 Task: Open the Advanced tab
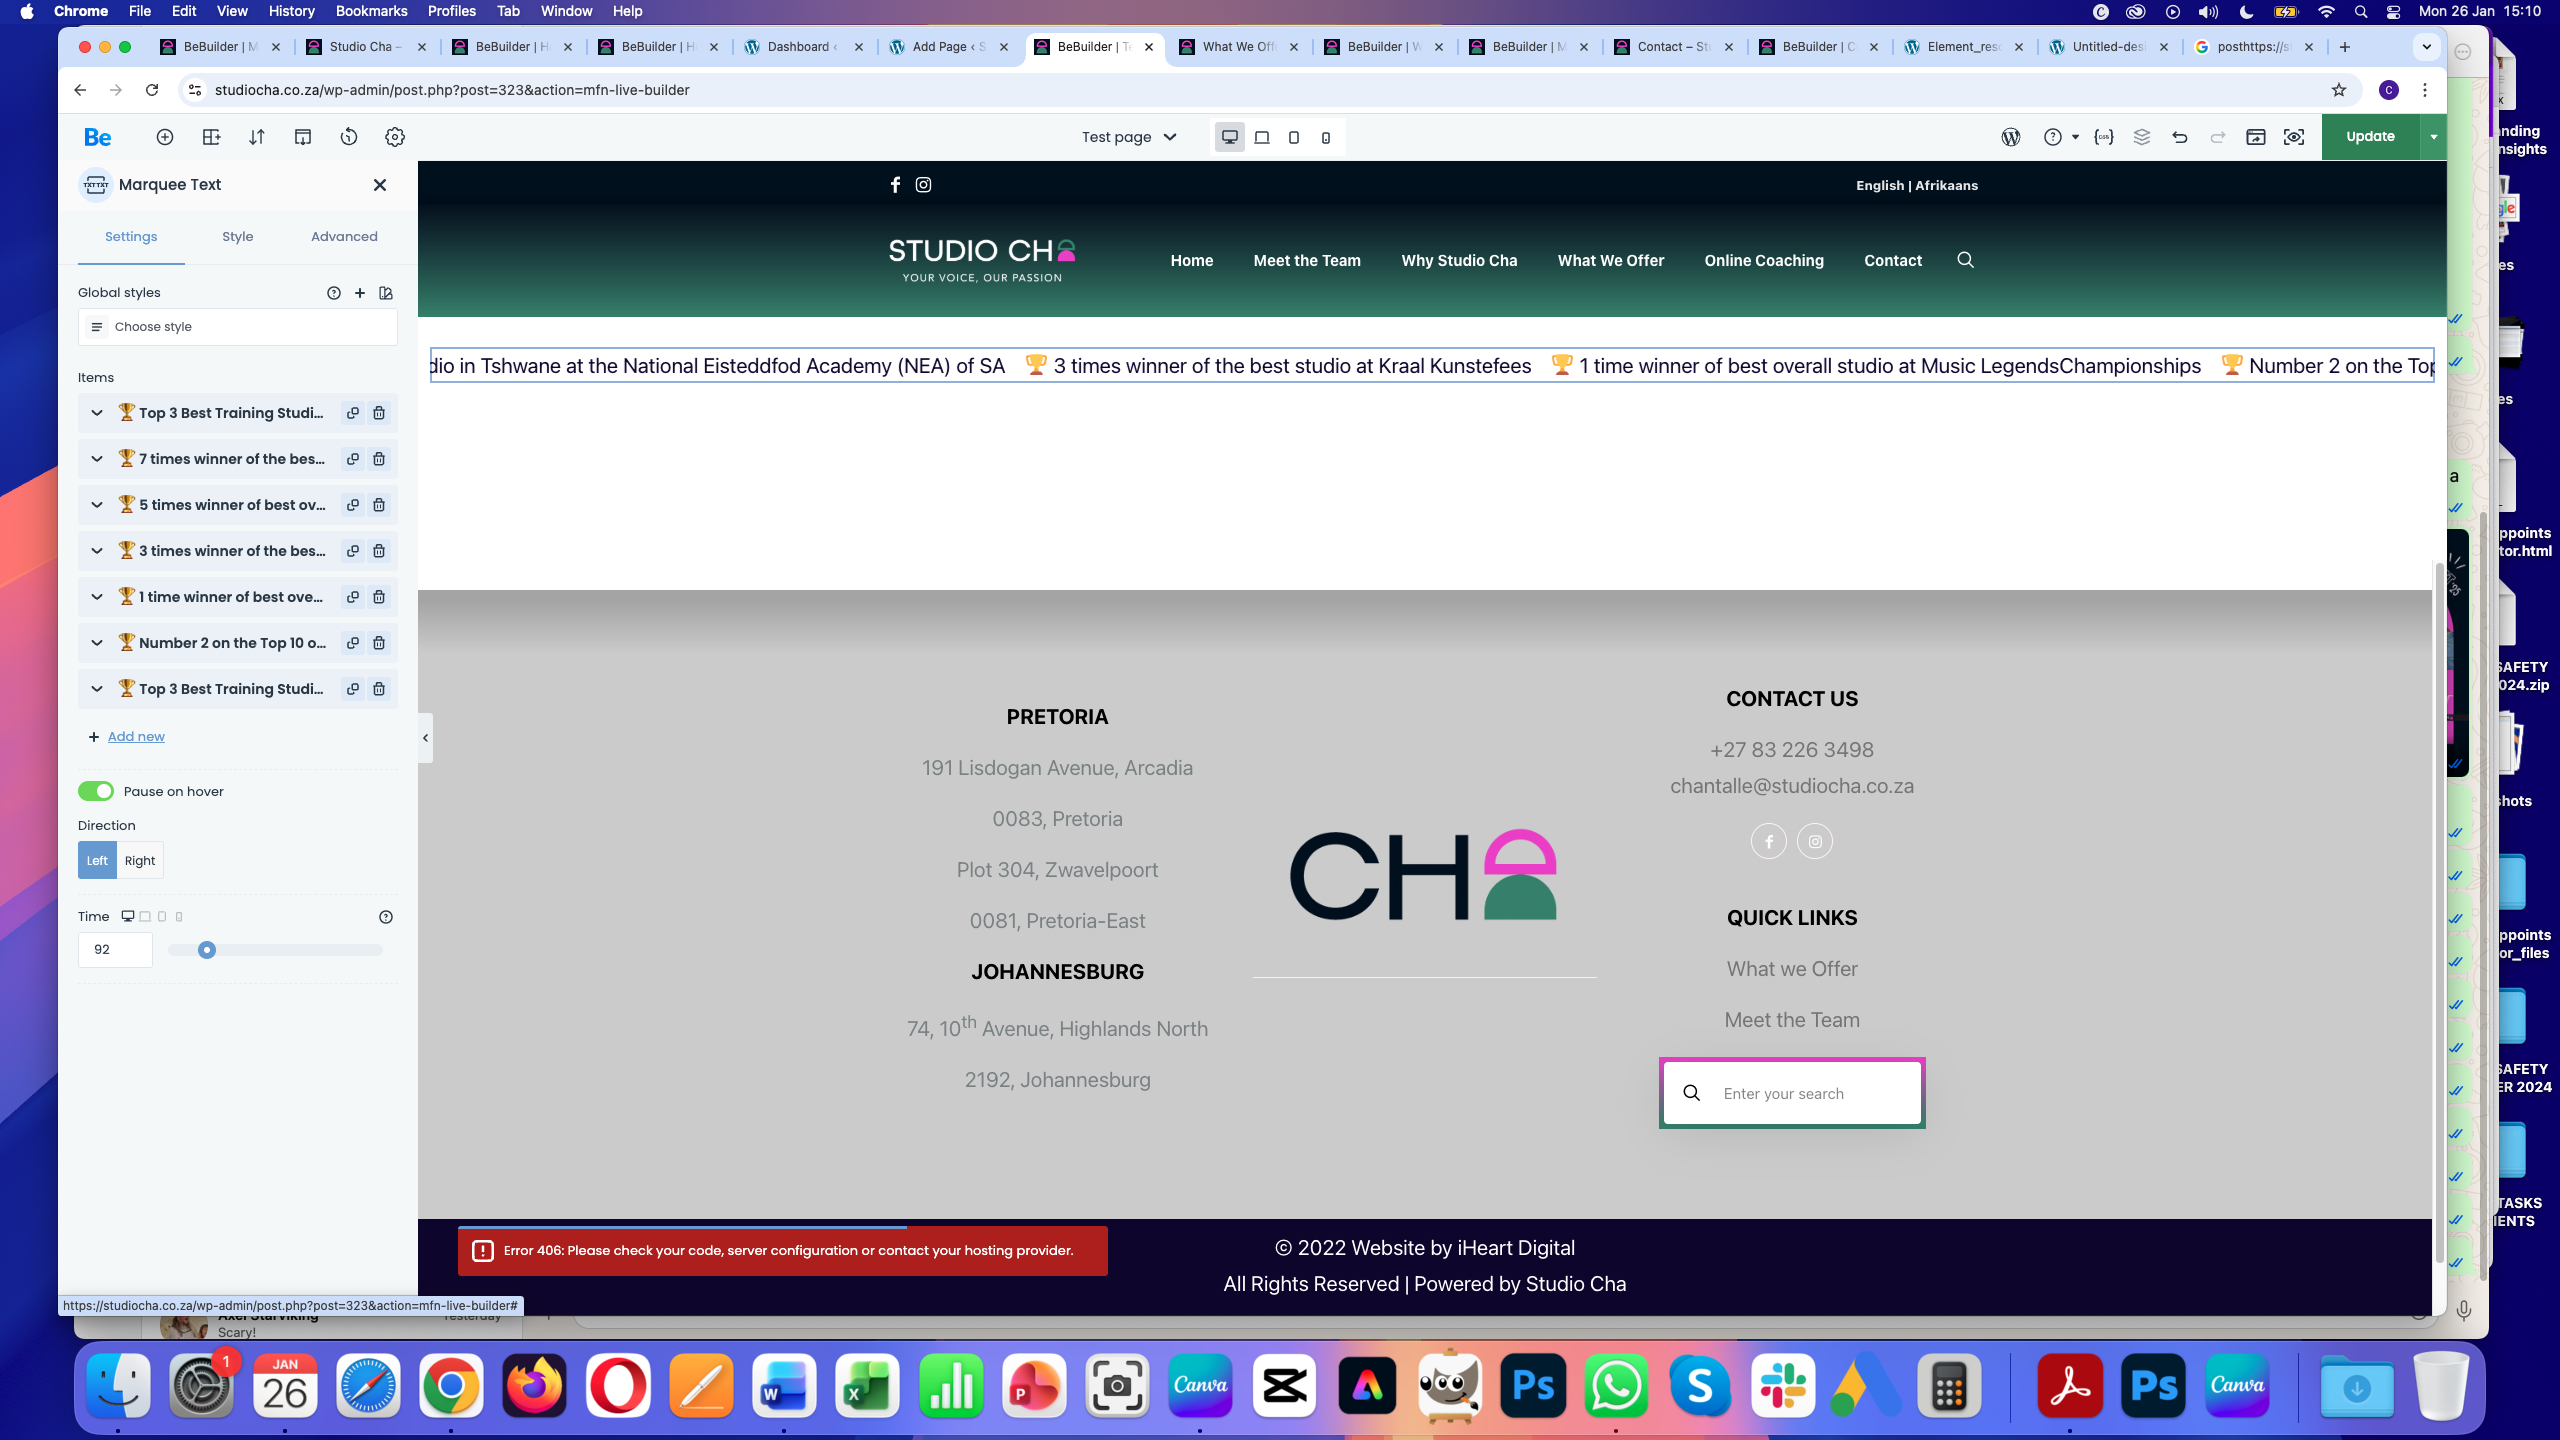(x=344, y=237)
